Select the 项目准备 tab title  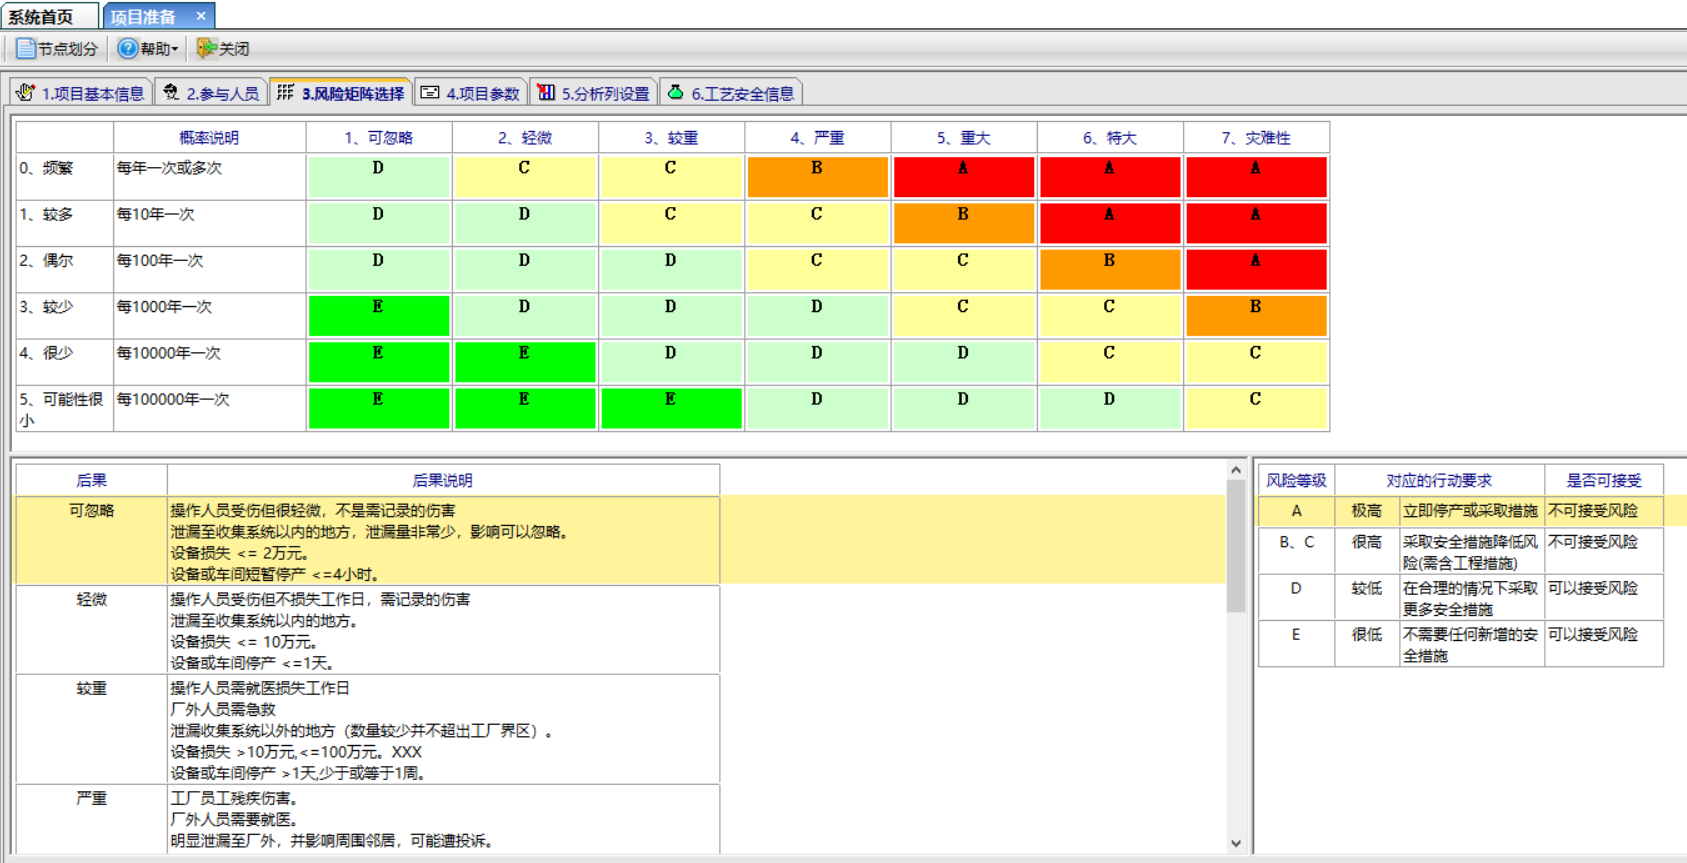click(x=143, y=17)
